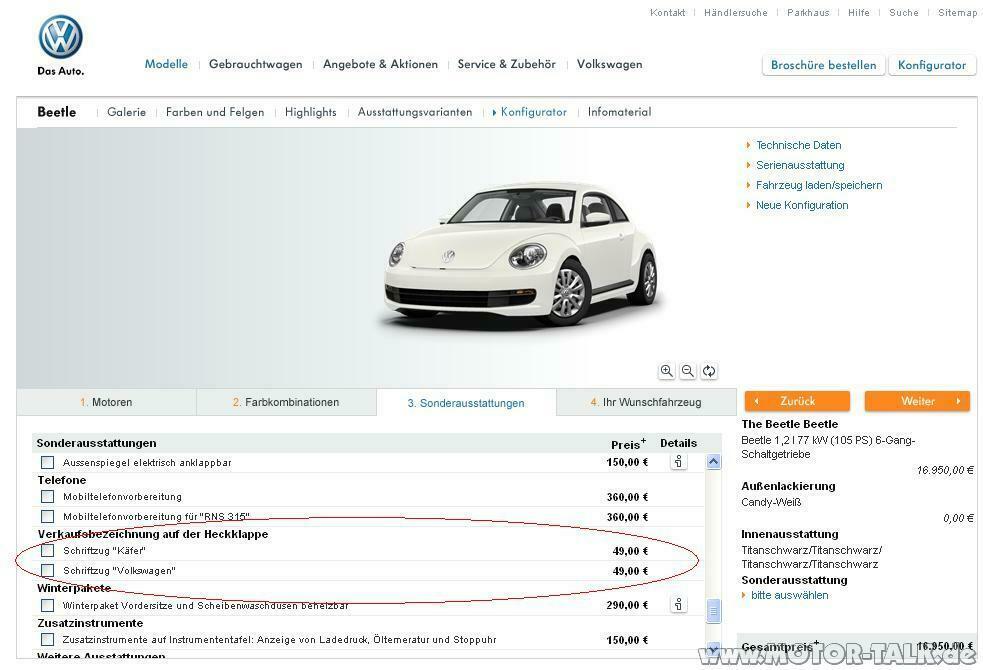This screenshot has width=983, height=670.
Task: Click the 'Candy-Weiß' paint text
Action: click(x=771, y=502)
